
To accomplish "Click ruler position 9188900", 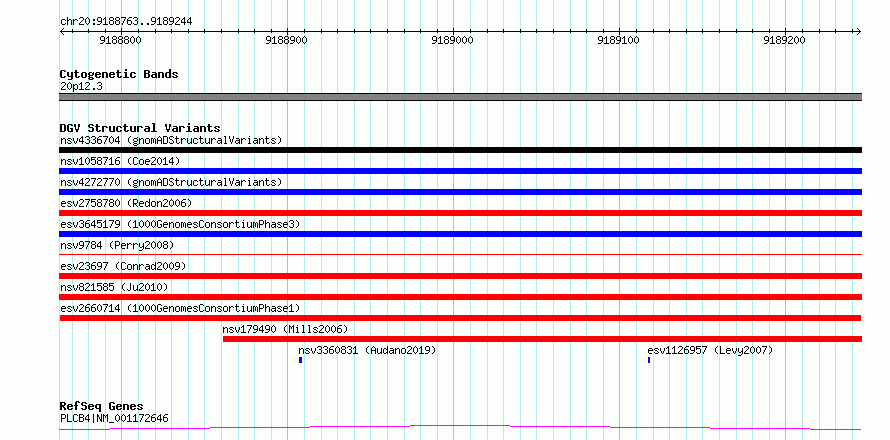I will (x=287, y=40).
